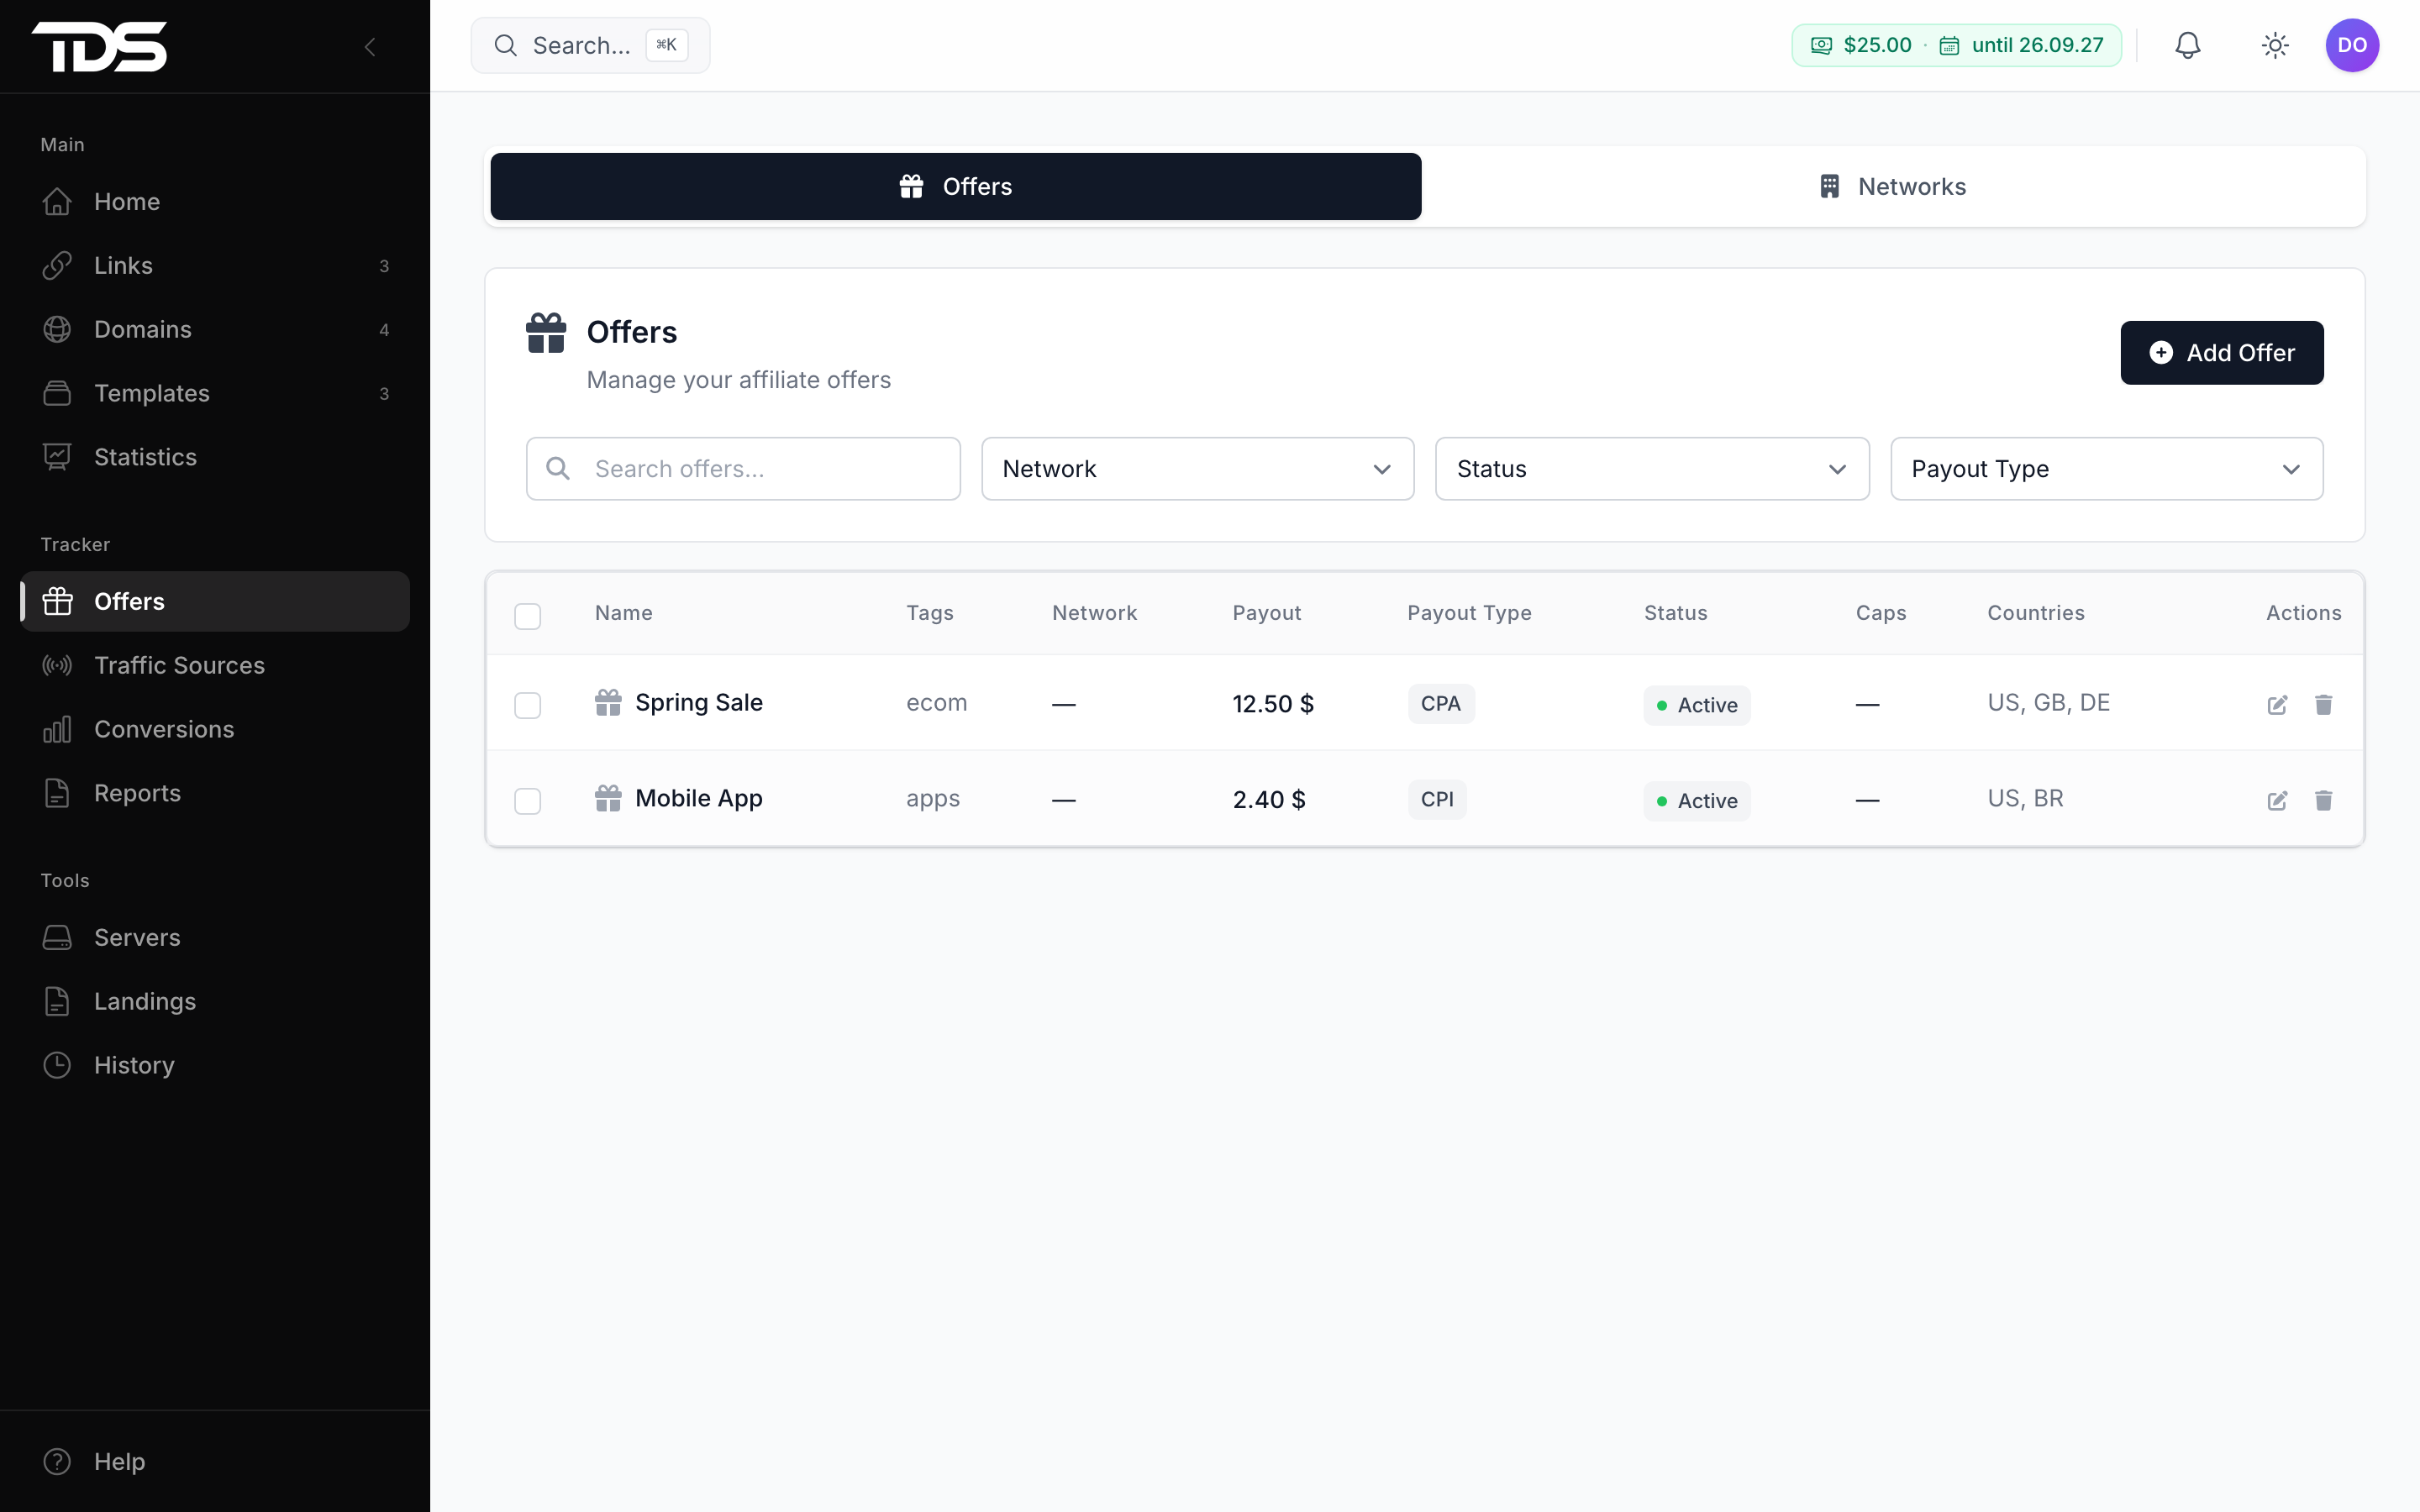2420x1512 pixels.
Task: Expand the Network filter dropdown
Action: click(x=1197, y=468)
